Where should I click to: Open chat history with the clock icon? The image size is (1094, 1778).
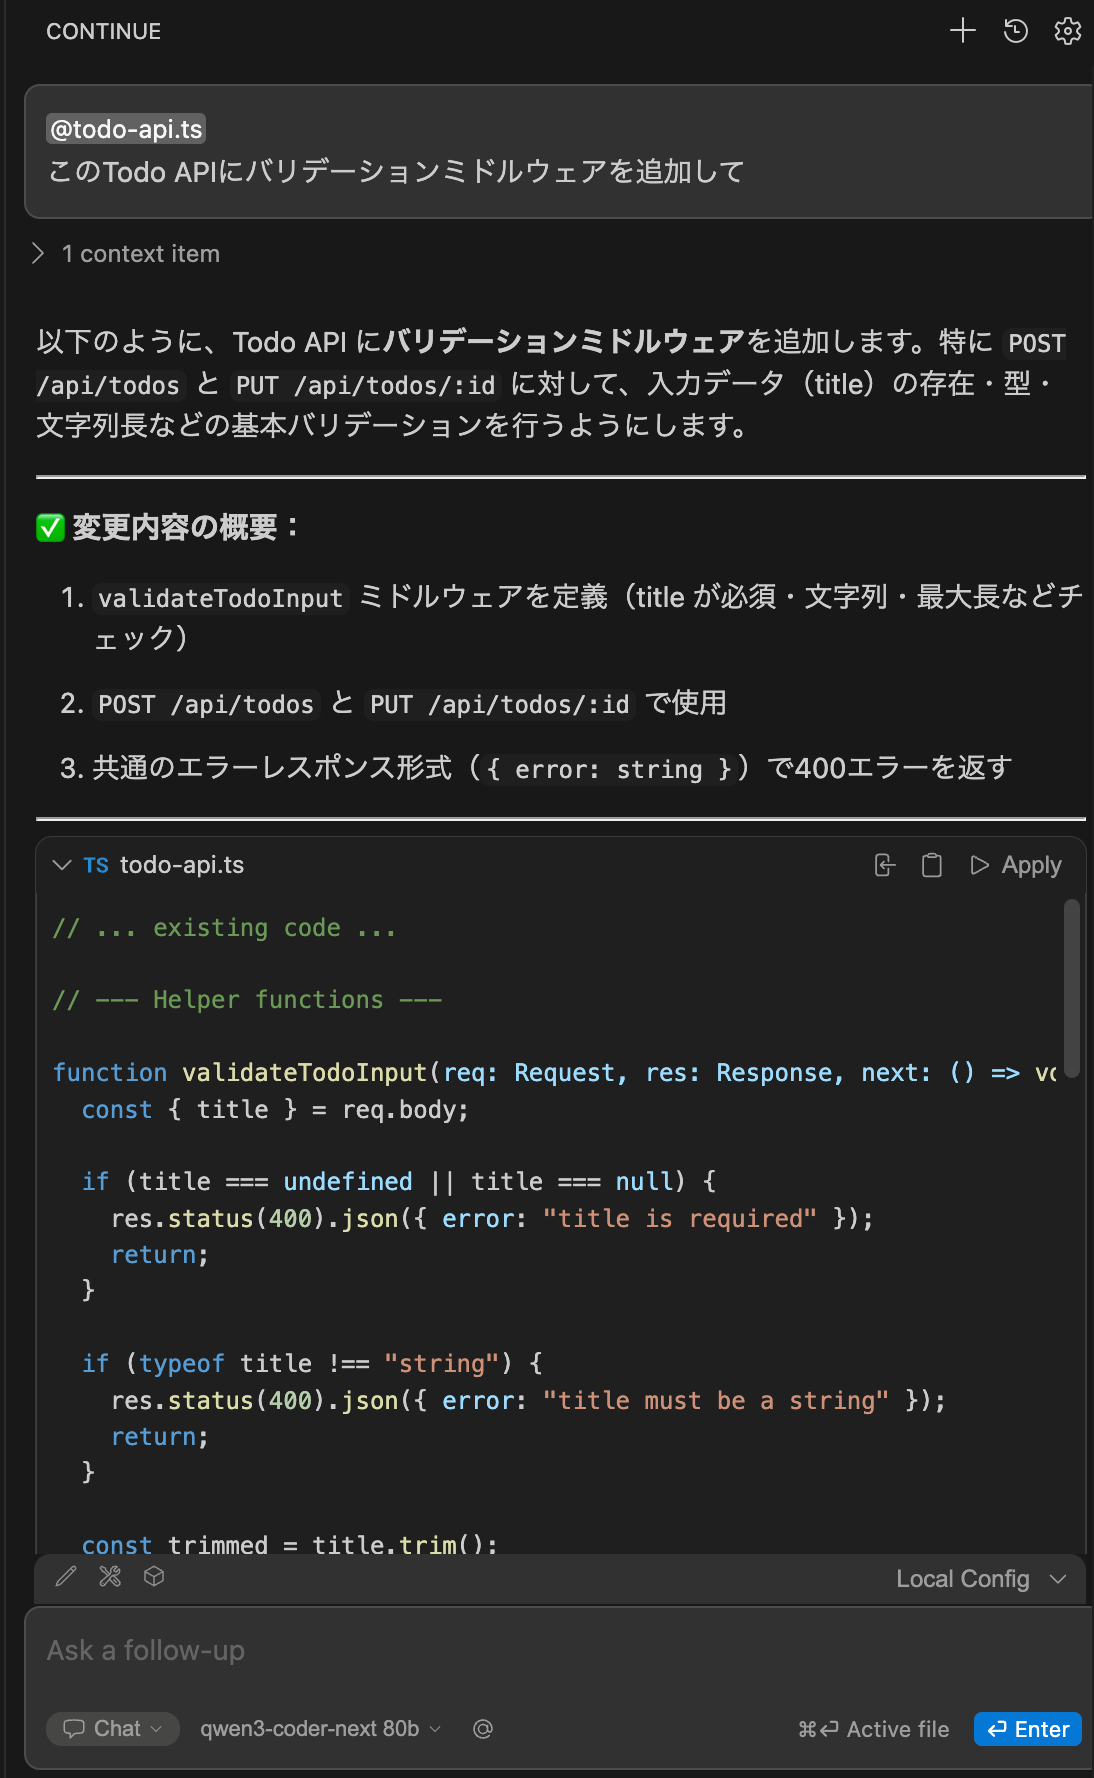1015,31
